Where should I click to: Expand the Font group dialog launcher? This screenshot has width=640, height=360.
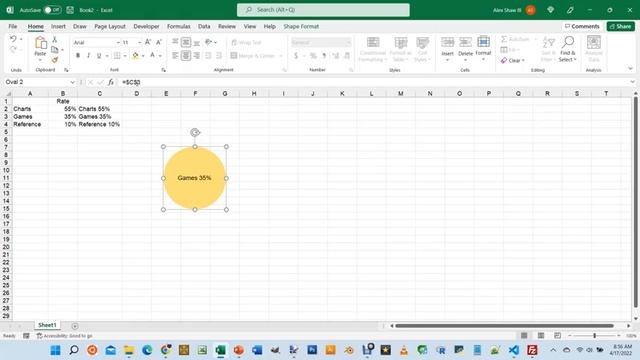click(x=163, y=70)
